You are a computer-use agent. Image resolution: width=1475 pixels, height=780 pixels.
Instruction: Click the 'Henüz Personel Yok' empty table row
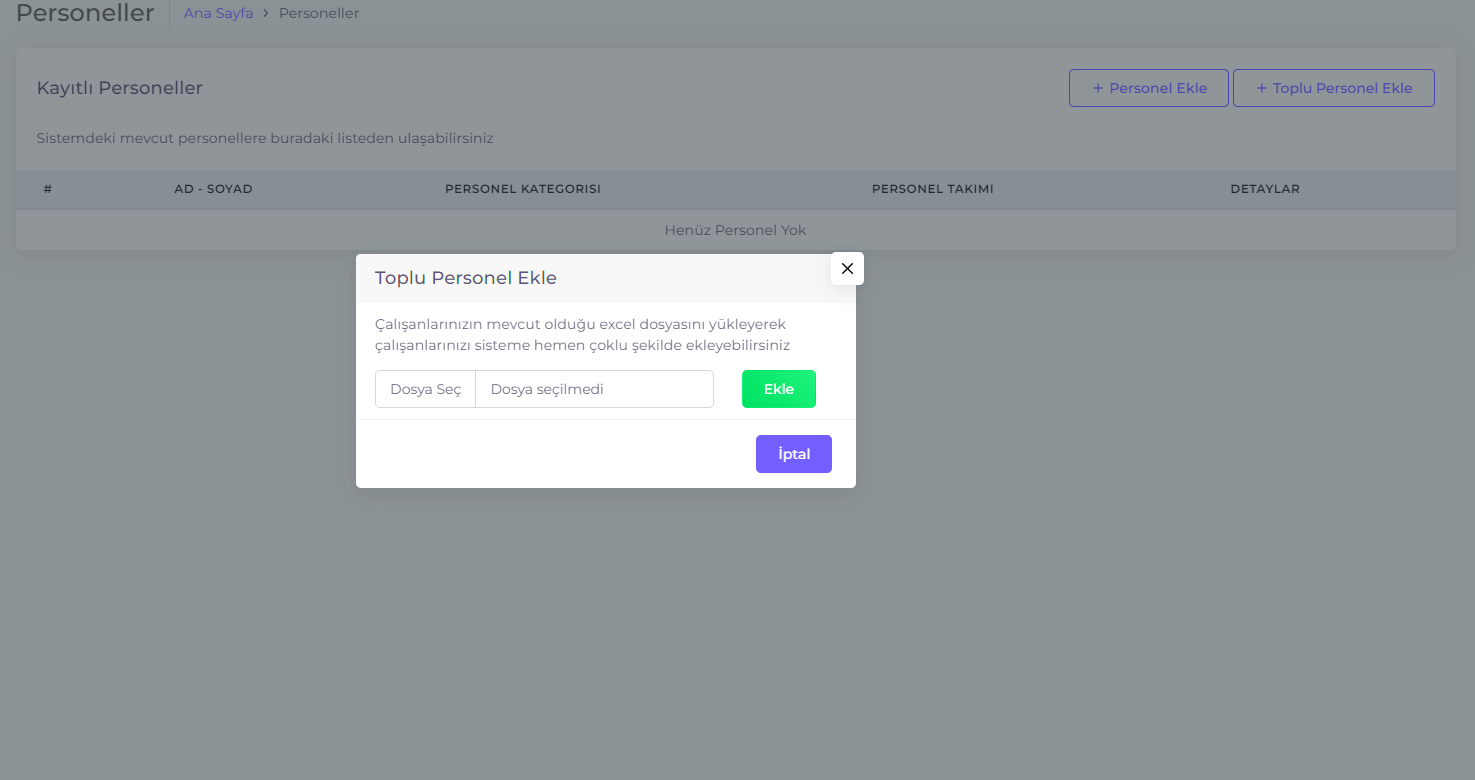coord(735,230)
